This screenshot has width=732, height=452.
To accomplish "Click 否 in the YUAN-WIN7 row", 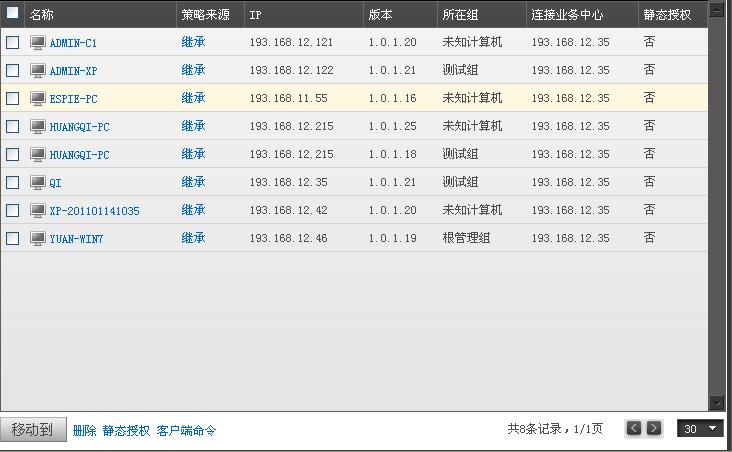I will (x=649, y=238).
